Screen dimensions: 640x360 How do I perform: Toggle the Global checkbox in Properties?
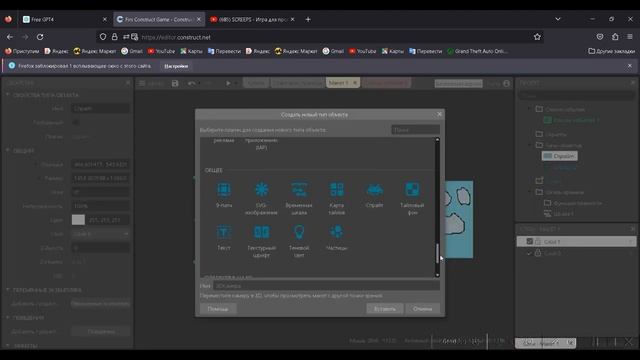[76, 122]
